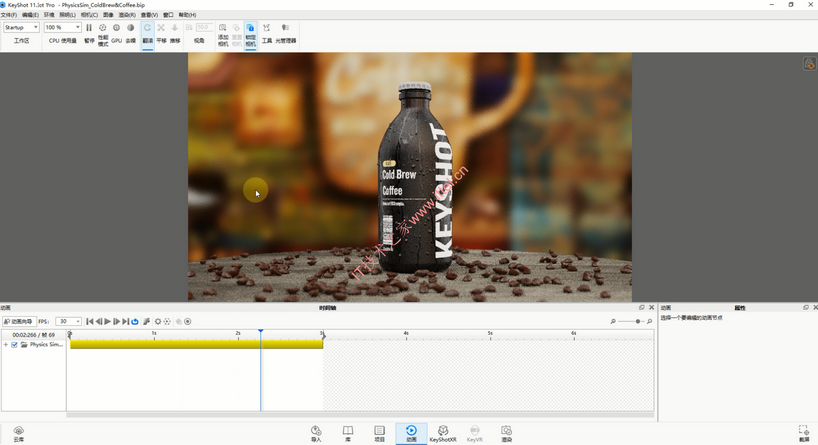Screen dimensions: 818x445
Task: Pause the render using the 暂停 icon
Action: point(89,29)
